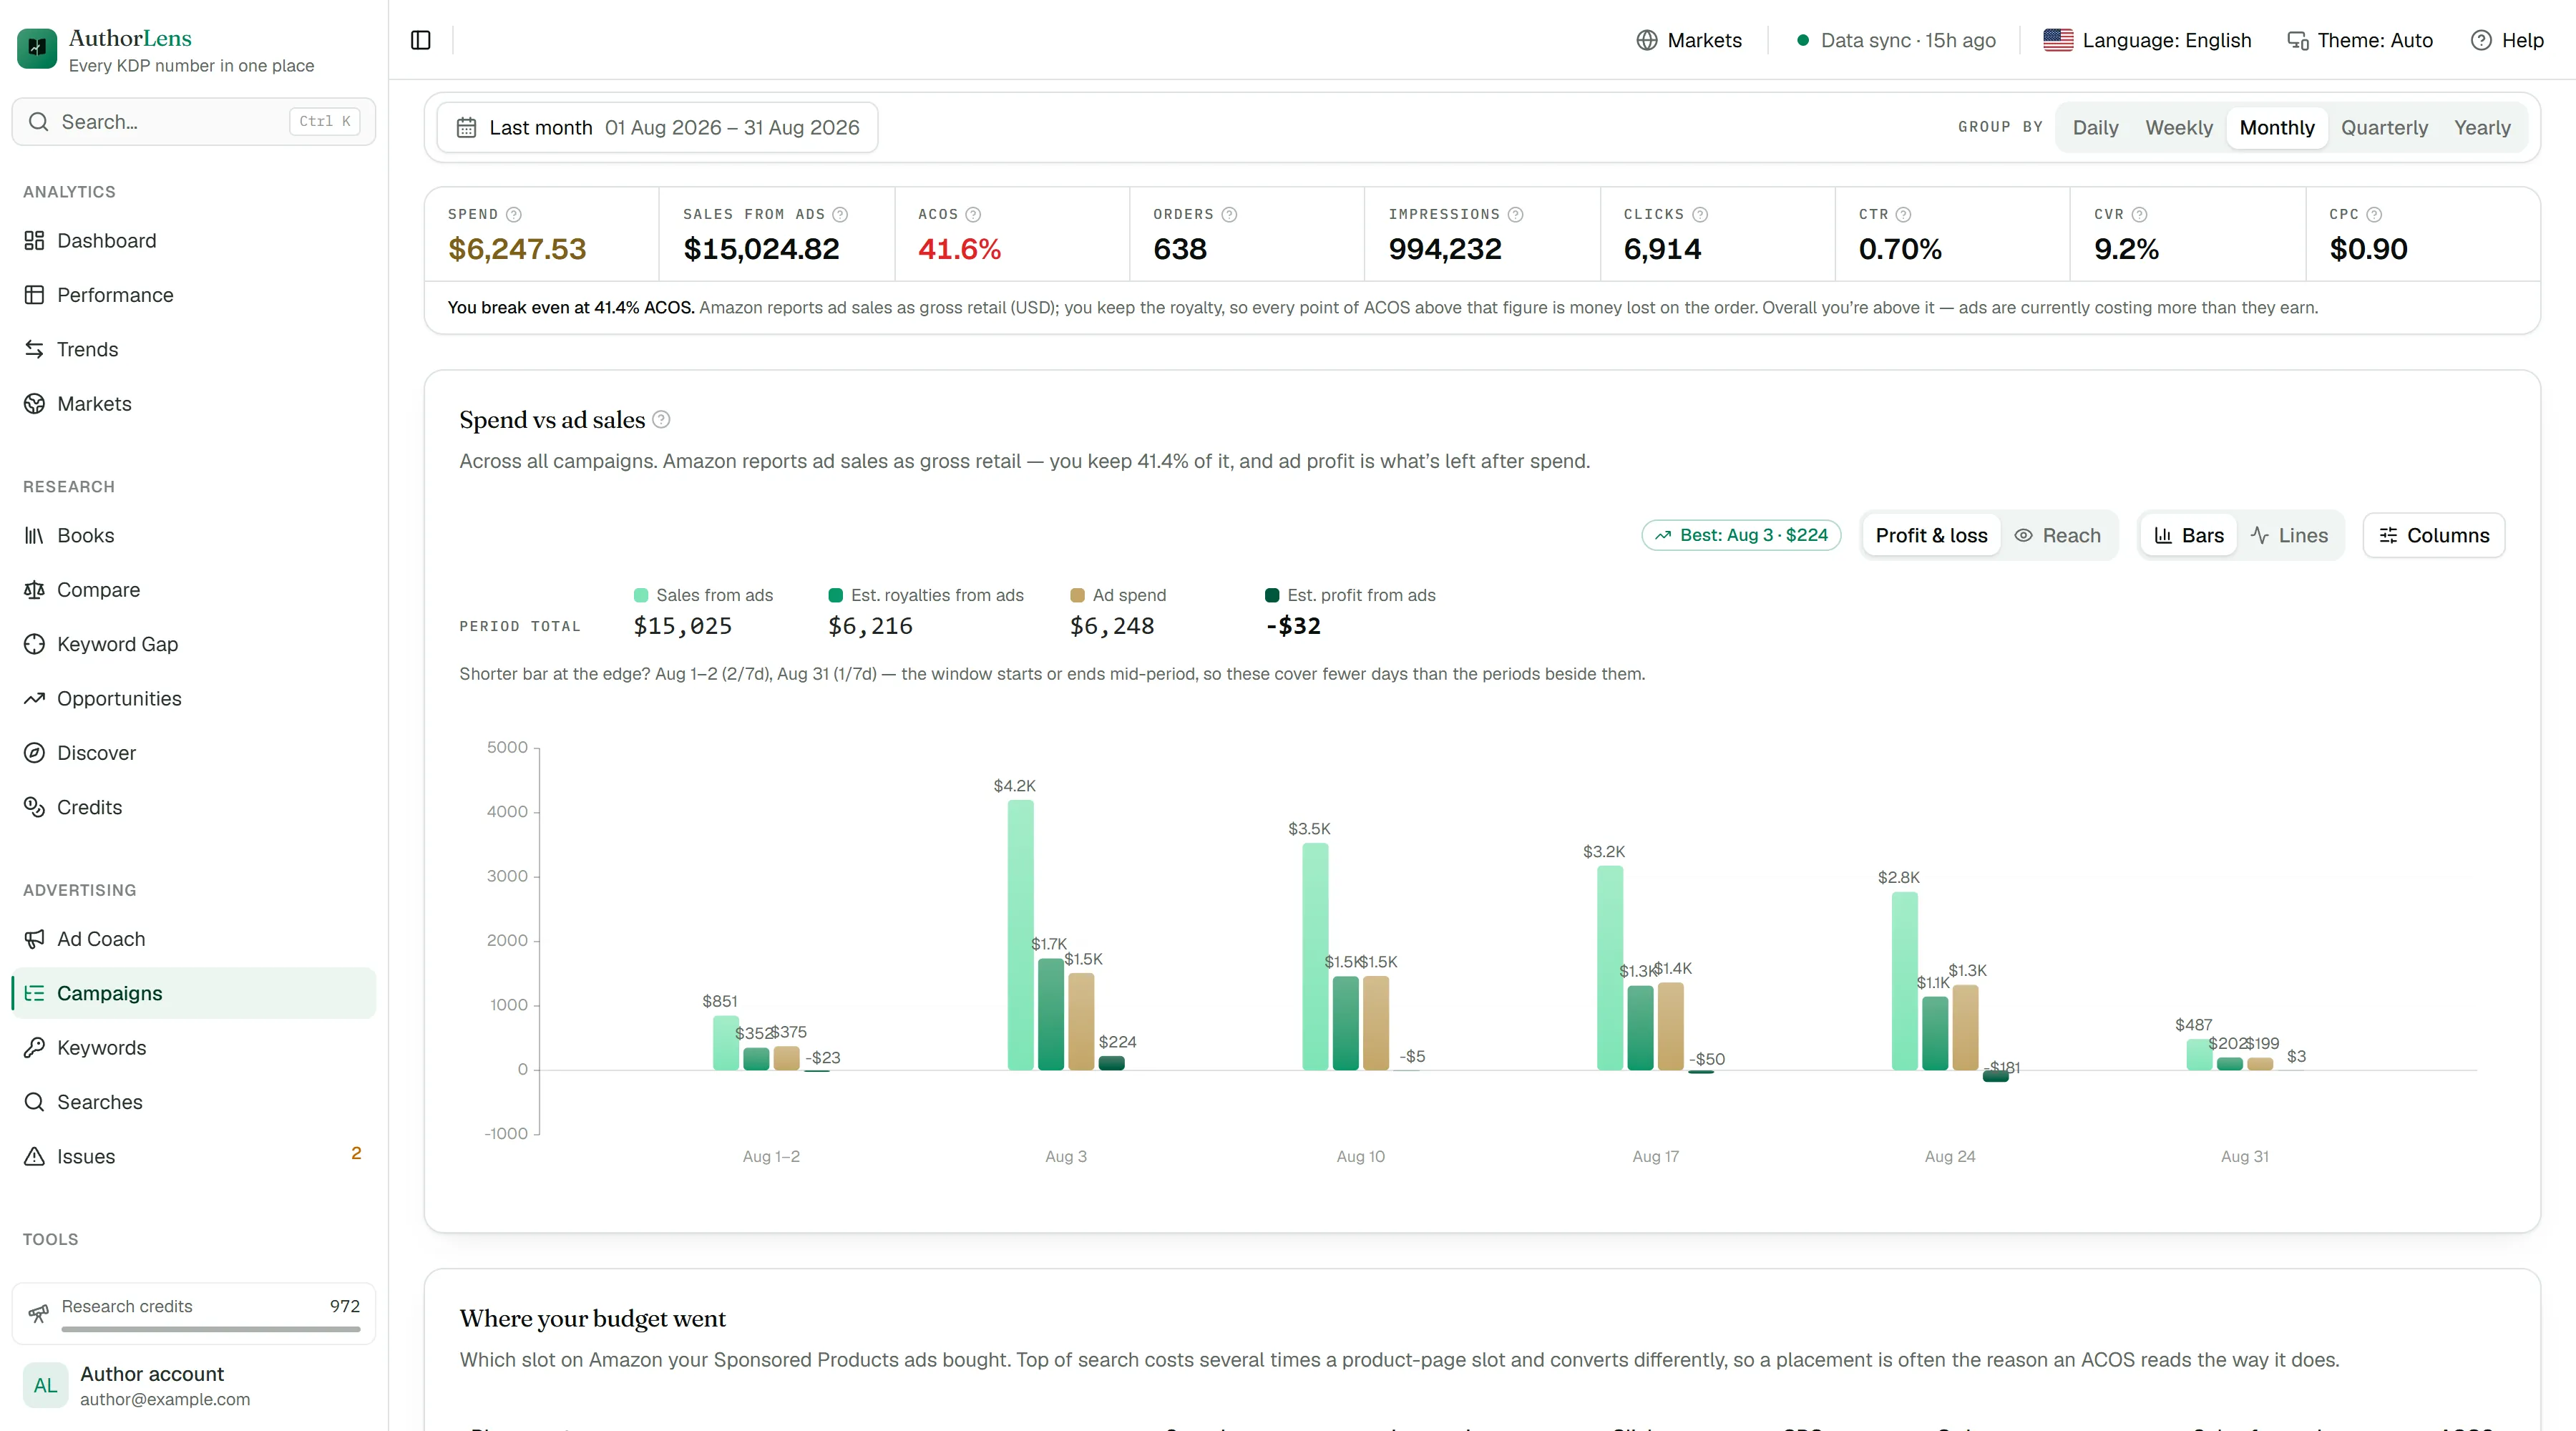Click the help icon beside Spend vs ad sales
The height and width of the screenshot is (1431, 2576).
point(661,419)
